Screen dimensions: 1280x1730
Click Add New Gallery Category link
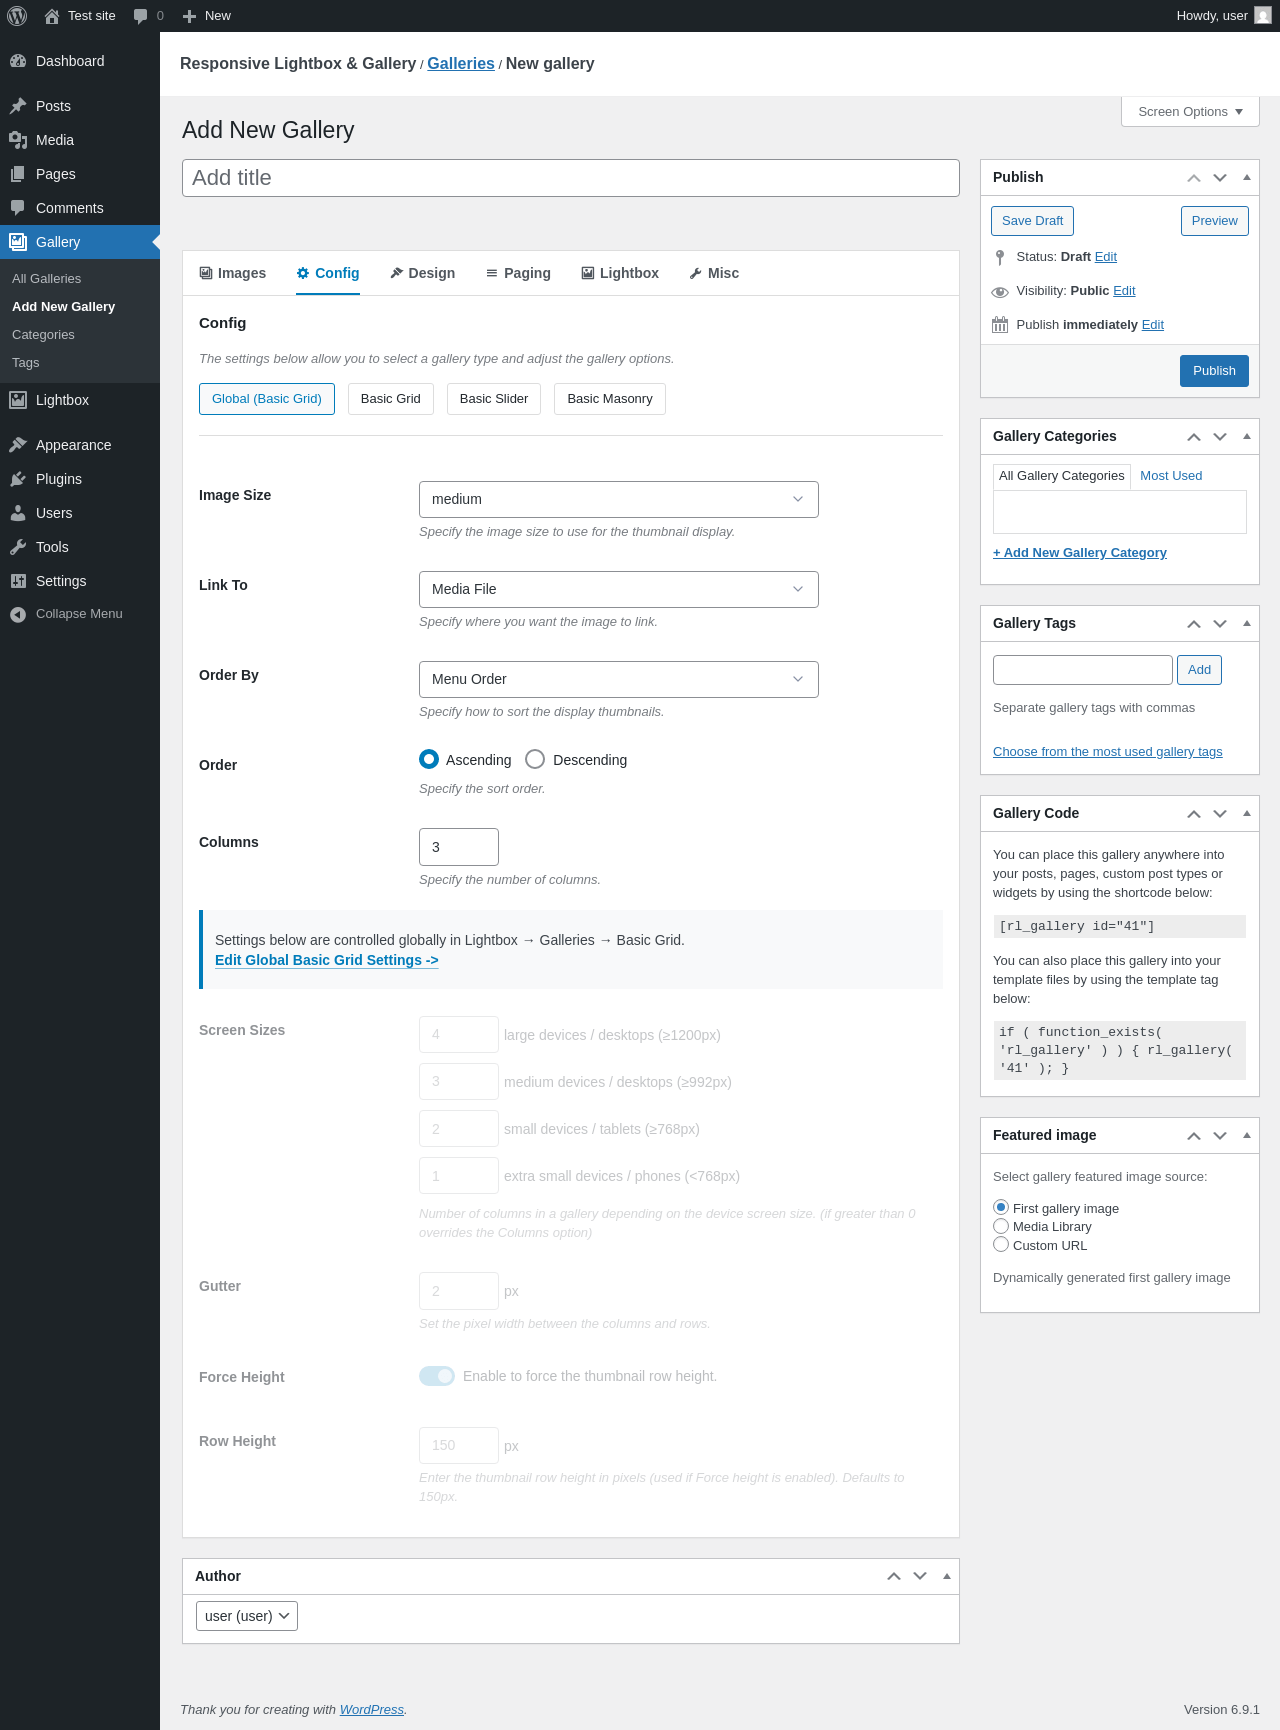tap(1080, 553)
